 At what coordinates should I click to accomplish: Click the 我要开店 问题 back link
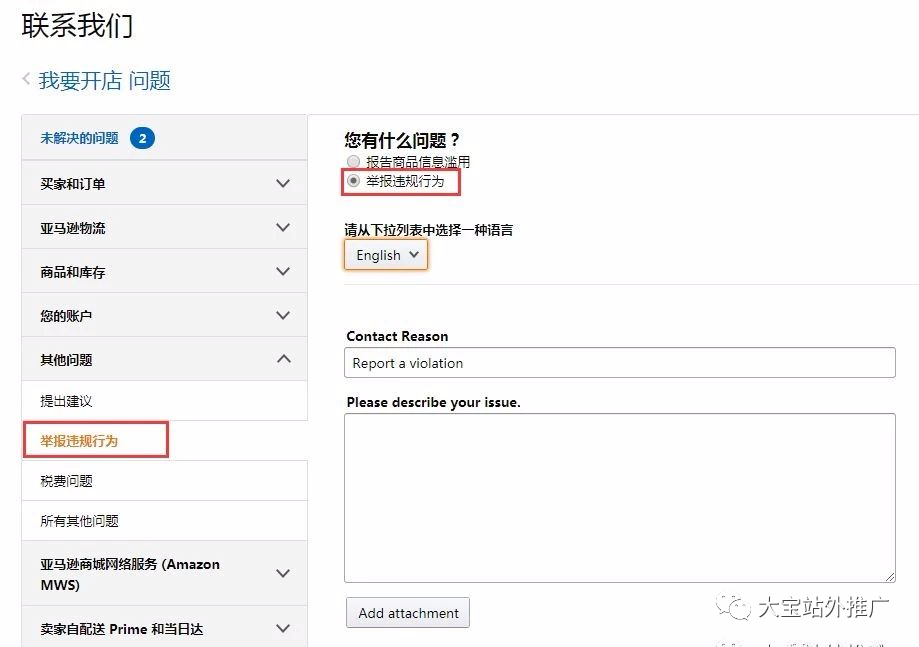105,81
